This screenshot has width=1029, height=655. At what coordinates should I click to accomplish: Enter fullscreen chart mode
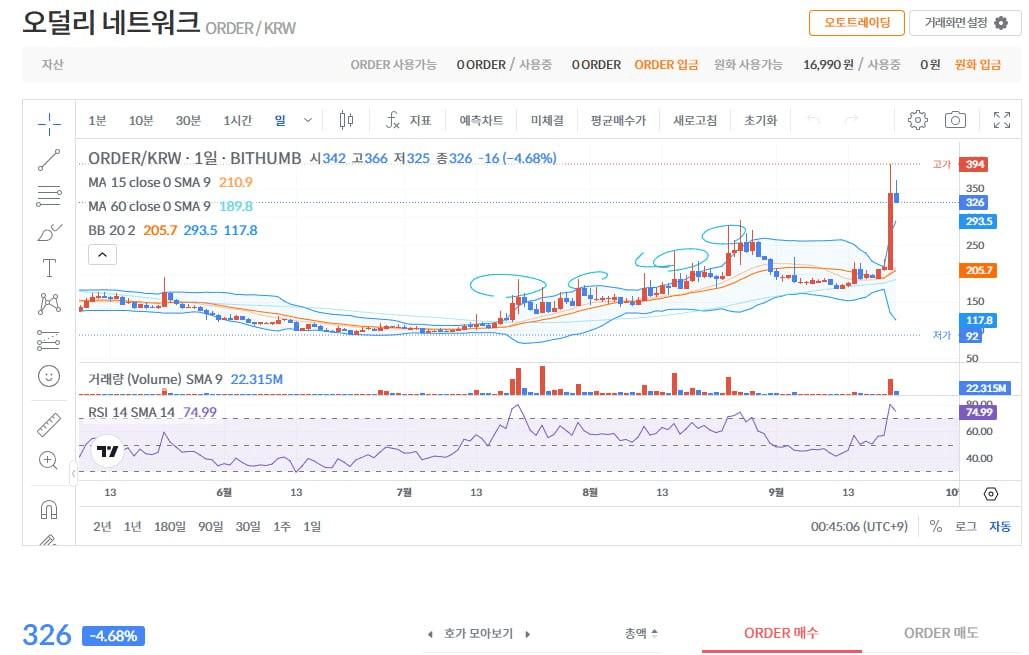(1001, 120)
